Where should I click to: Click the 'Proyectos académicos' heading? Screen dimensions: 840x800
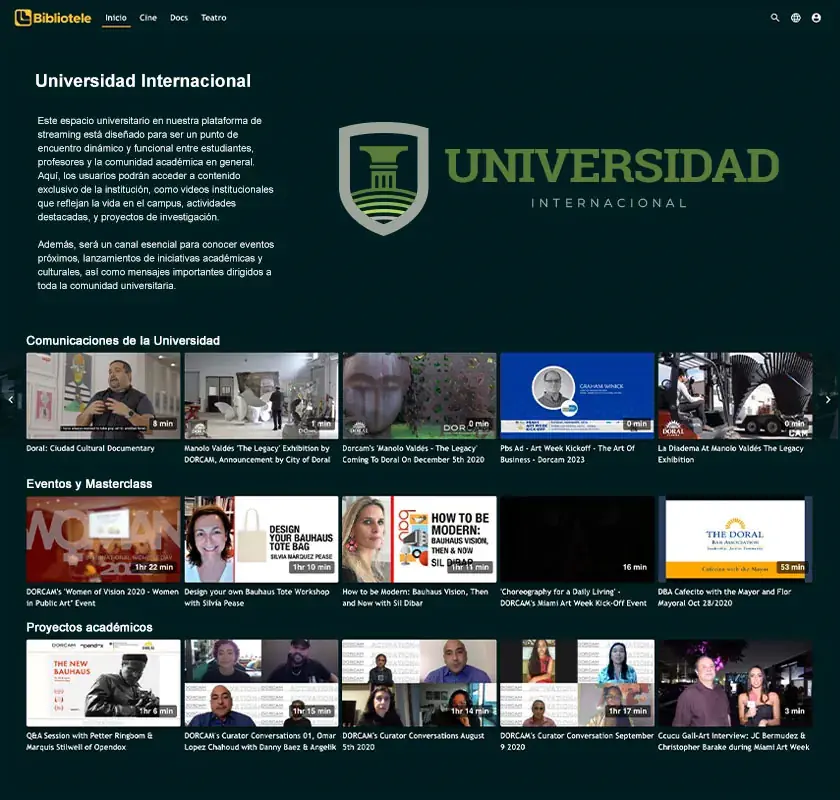click(89, 627)
